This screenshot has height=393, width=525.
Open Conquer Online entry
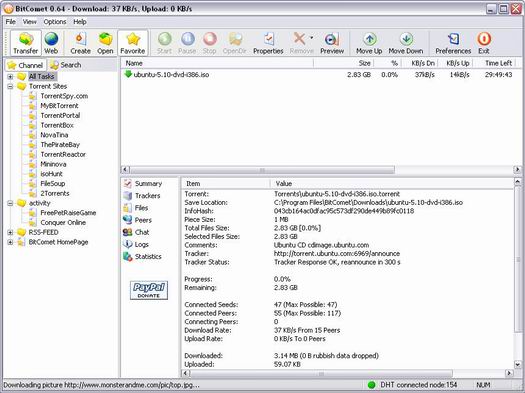coord(63,223)
